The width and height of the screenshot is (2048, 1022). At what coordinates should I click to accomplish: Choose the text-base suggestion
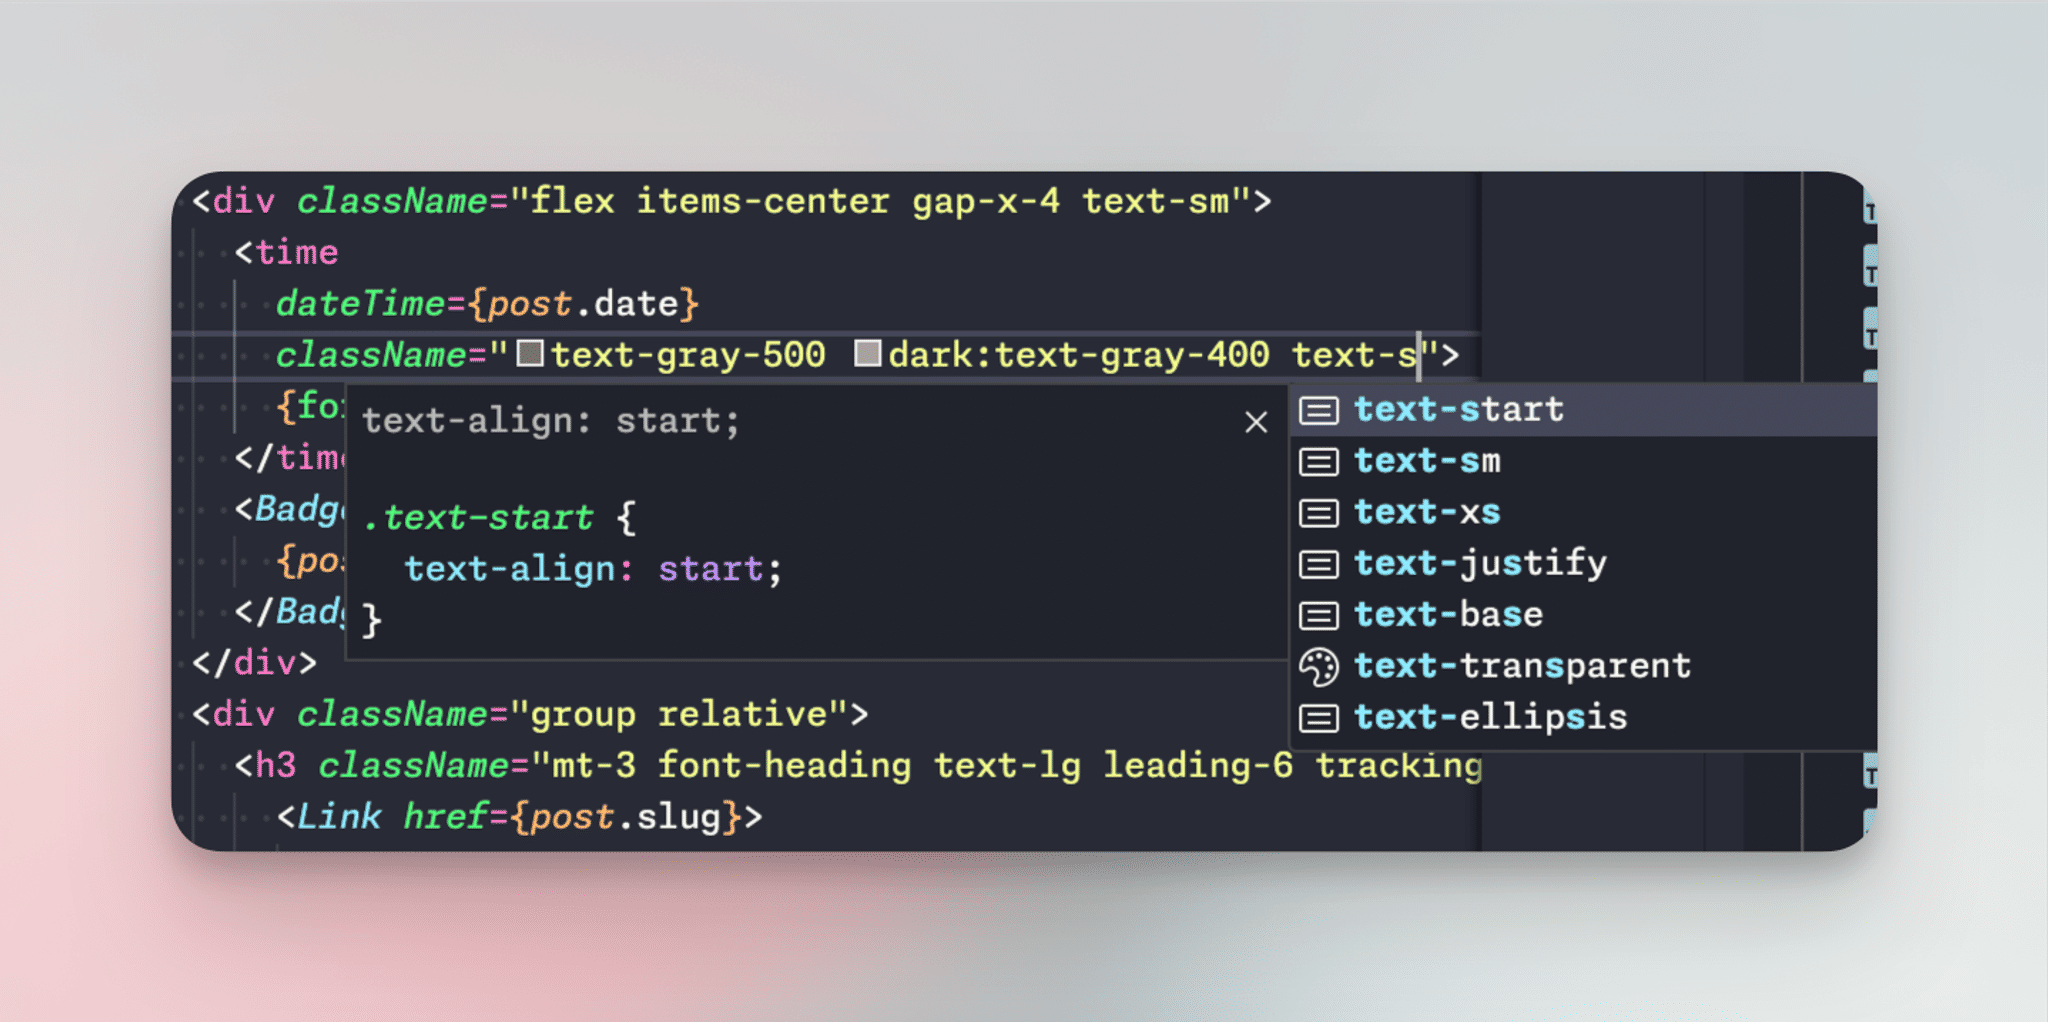1583,614
